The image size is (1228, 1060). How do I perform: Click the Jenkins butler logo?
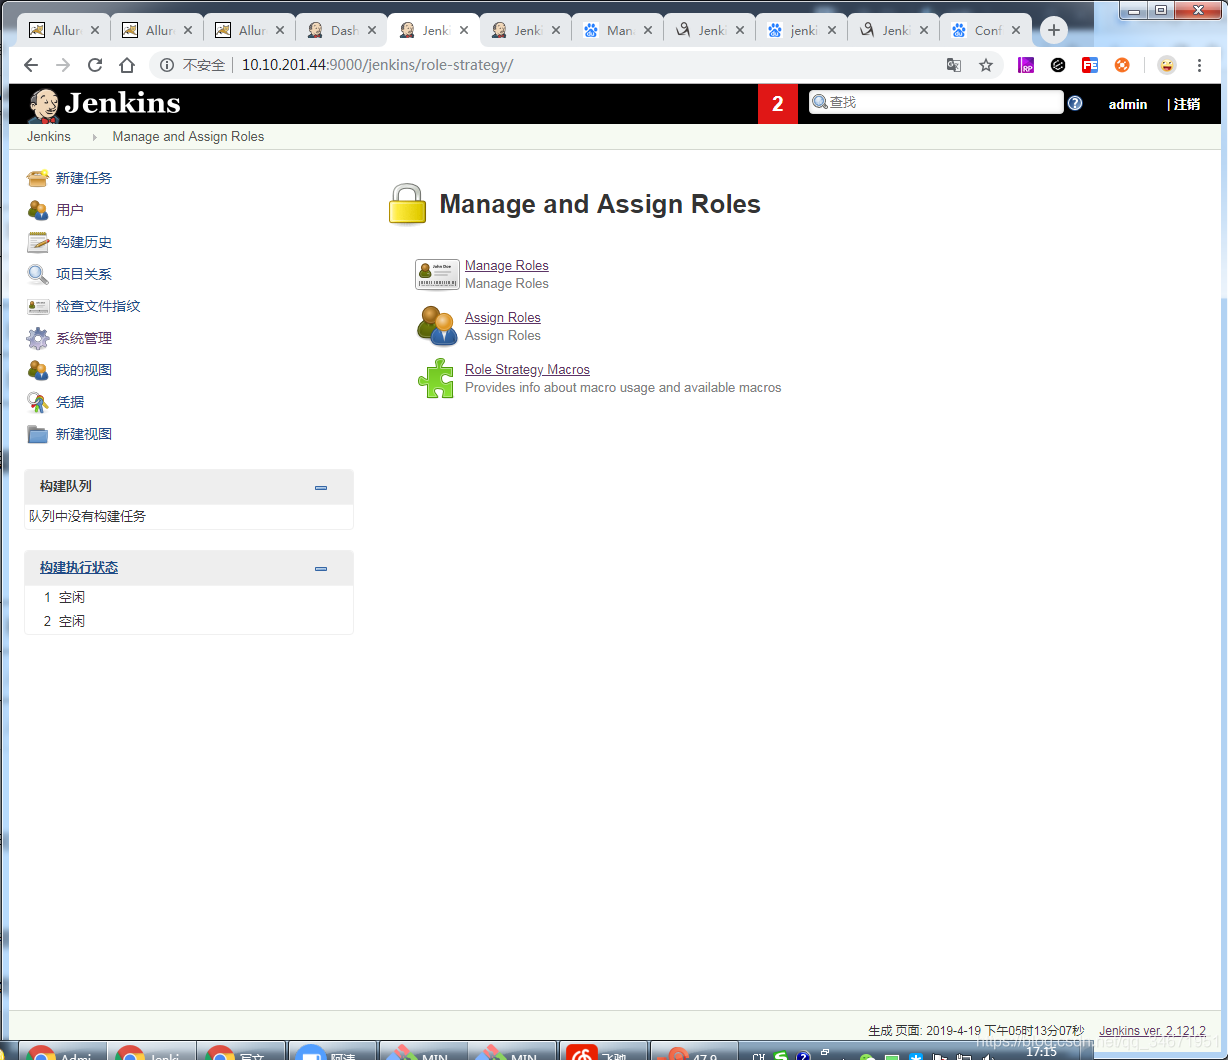click(x=44, y=104)
